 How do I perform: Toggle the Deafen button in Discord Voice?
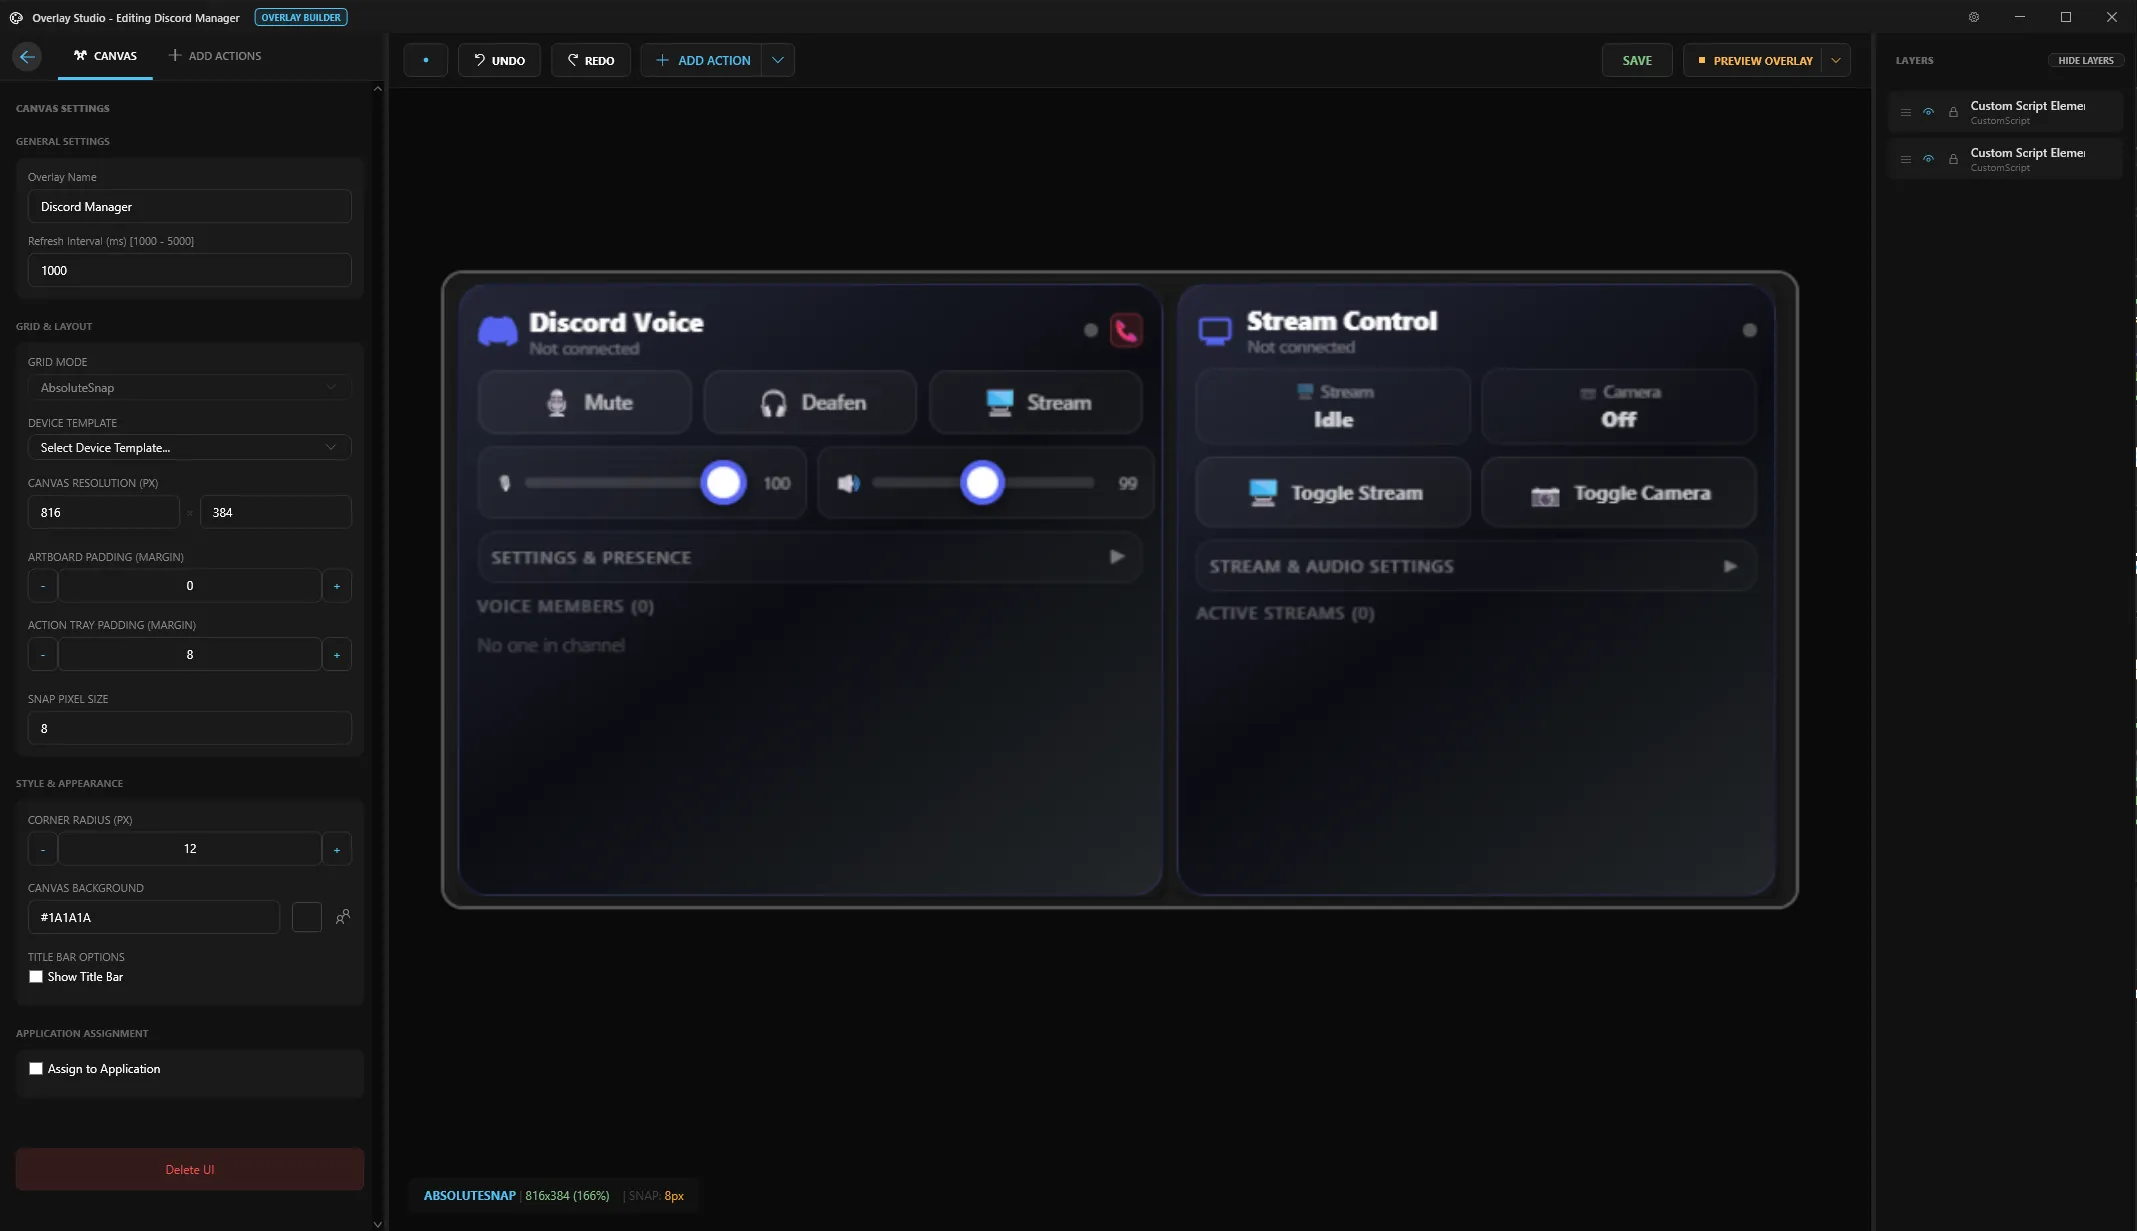click(x=810, y=402)
